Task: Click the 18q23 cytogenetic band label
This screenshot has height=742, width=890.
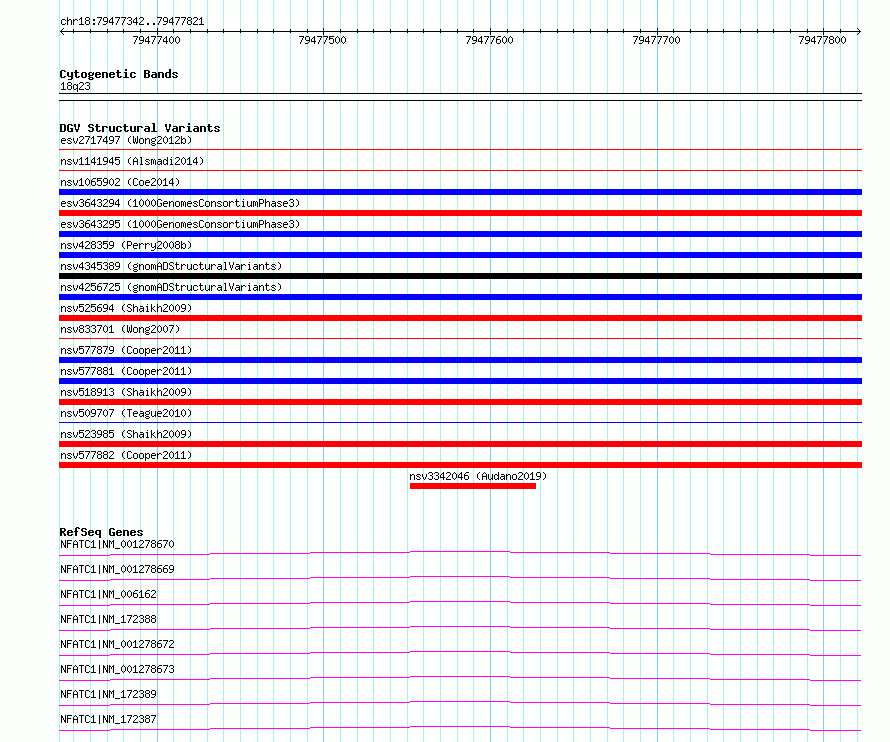Action: point(75,86)
